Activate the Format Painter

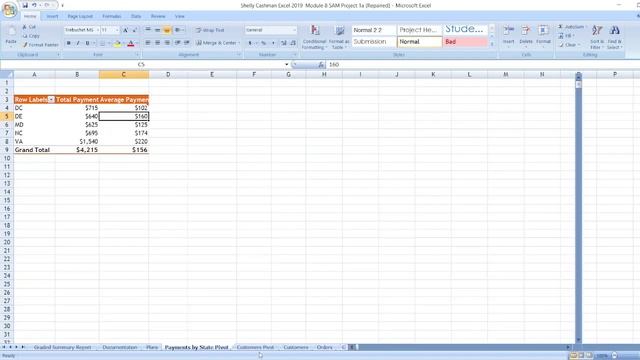pyautogui.click(x=40, y=45)
